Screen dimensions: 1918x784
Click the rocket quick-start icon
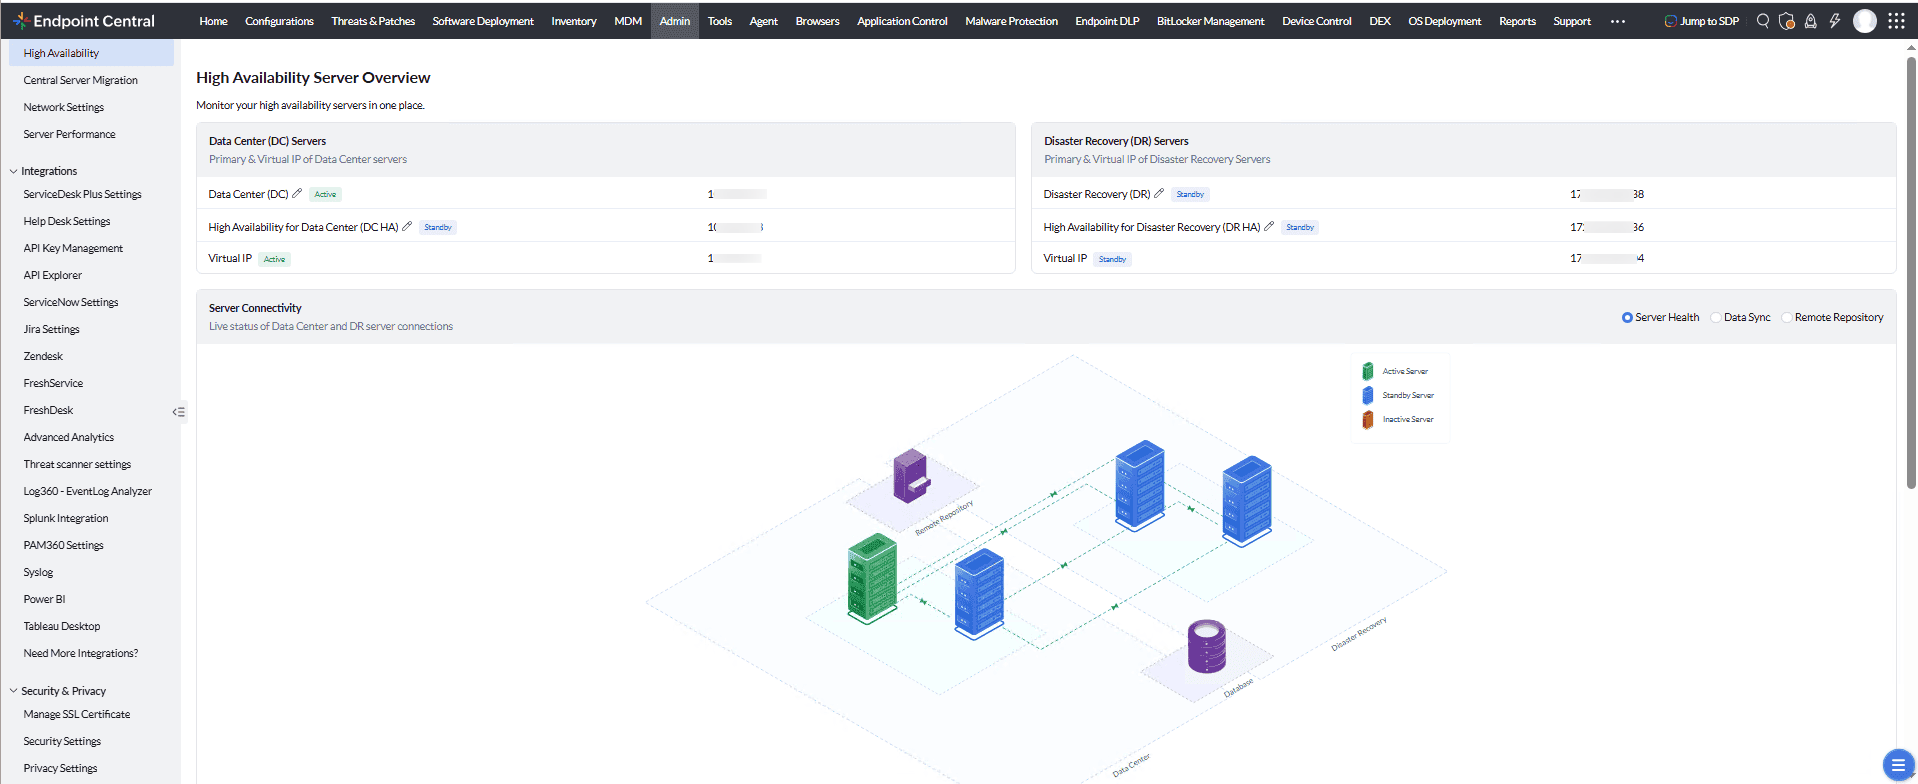click(x=1811, y=21)
